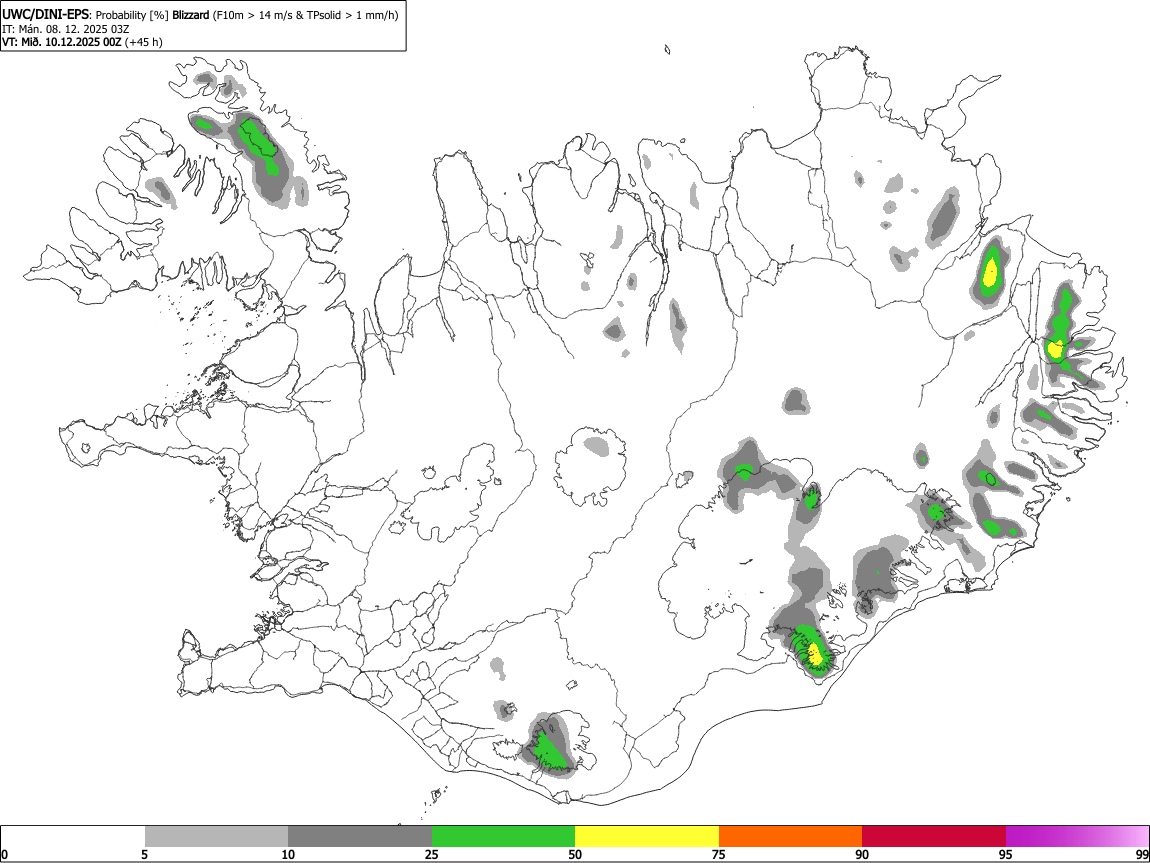Image resolution: width=1150 pixels, height=863 pixels.
Task: Click the purple 95-99 legend swatch
Action: click(x=1077, y=836)
